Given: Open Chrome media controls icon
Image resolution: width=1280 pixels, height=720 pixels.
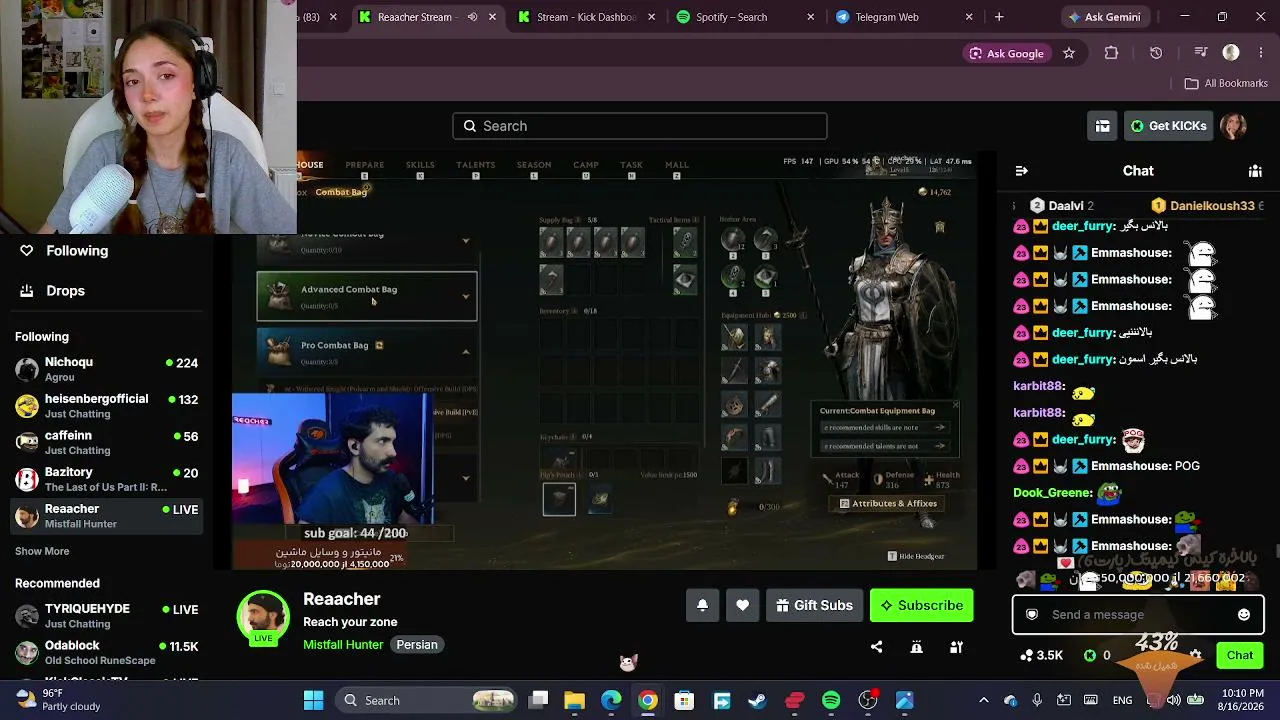Looking at the screenshot, I should coord(1200,53).
